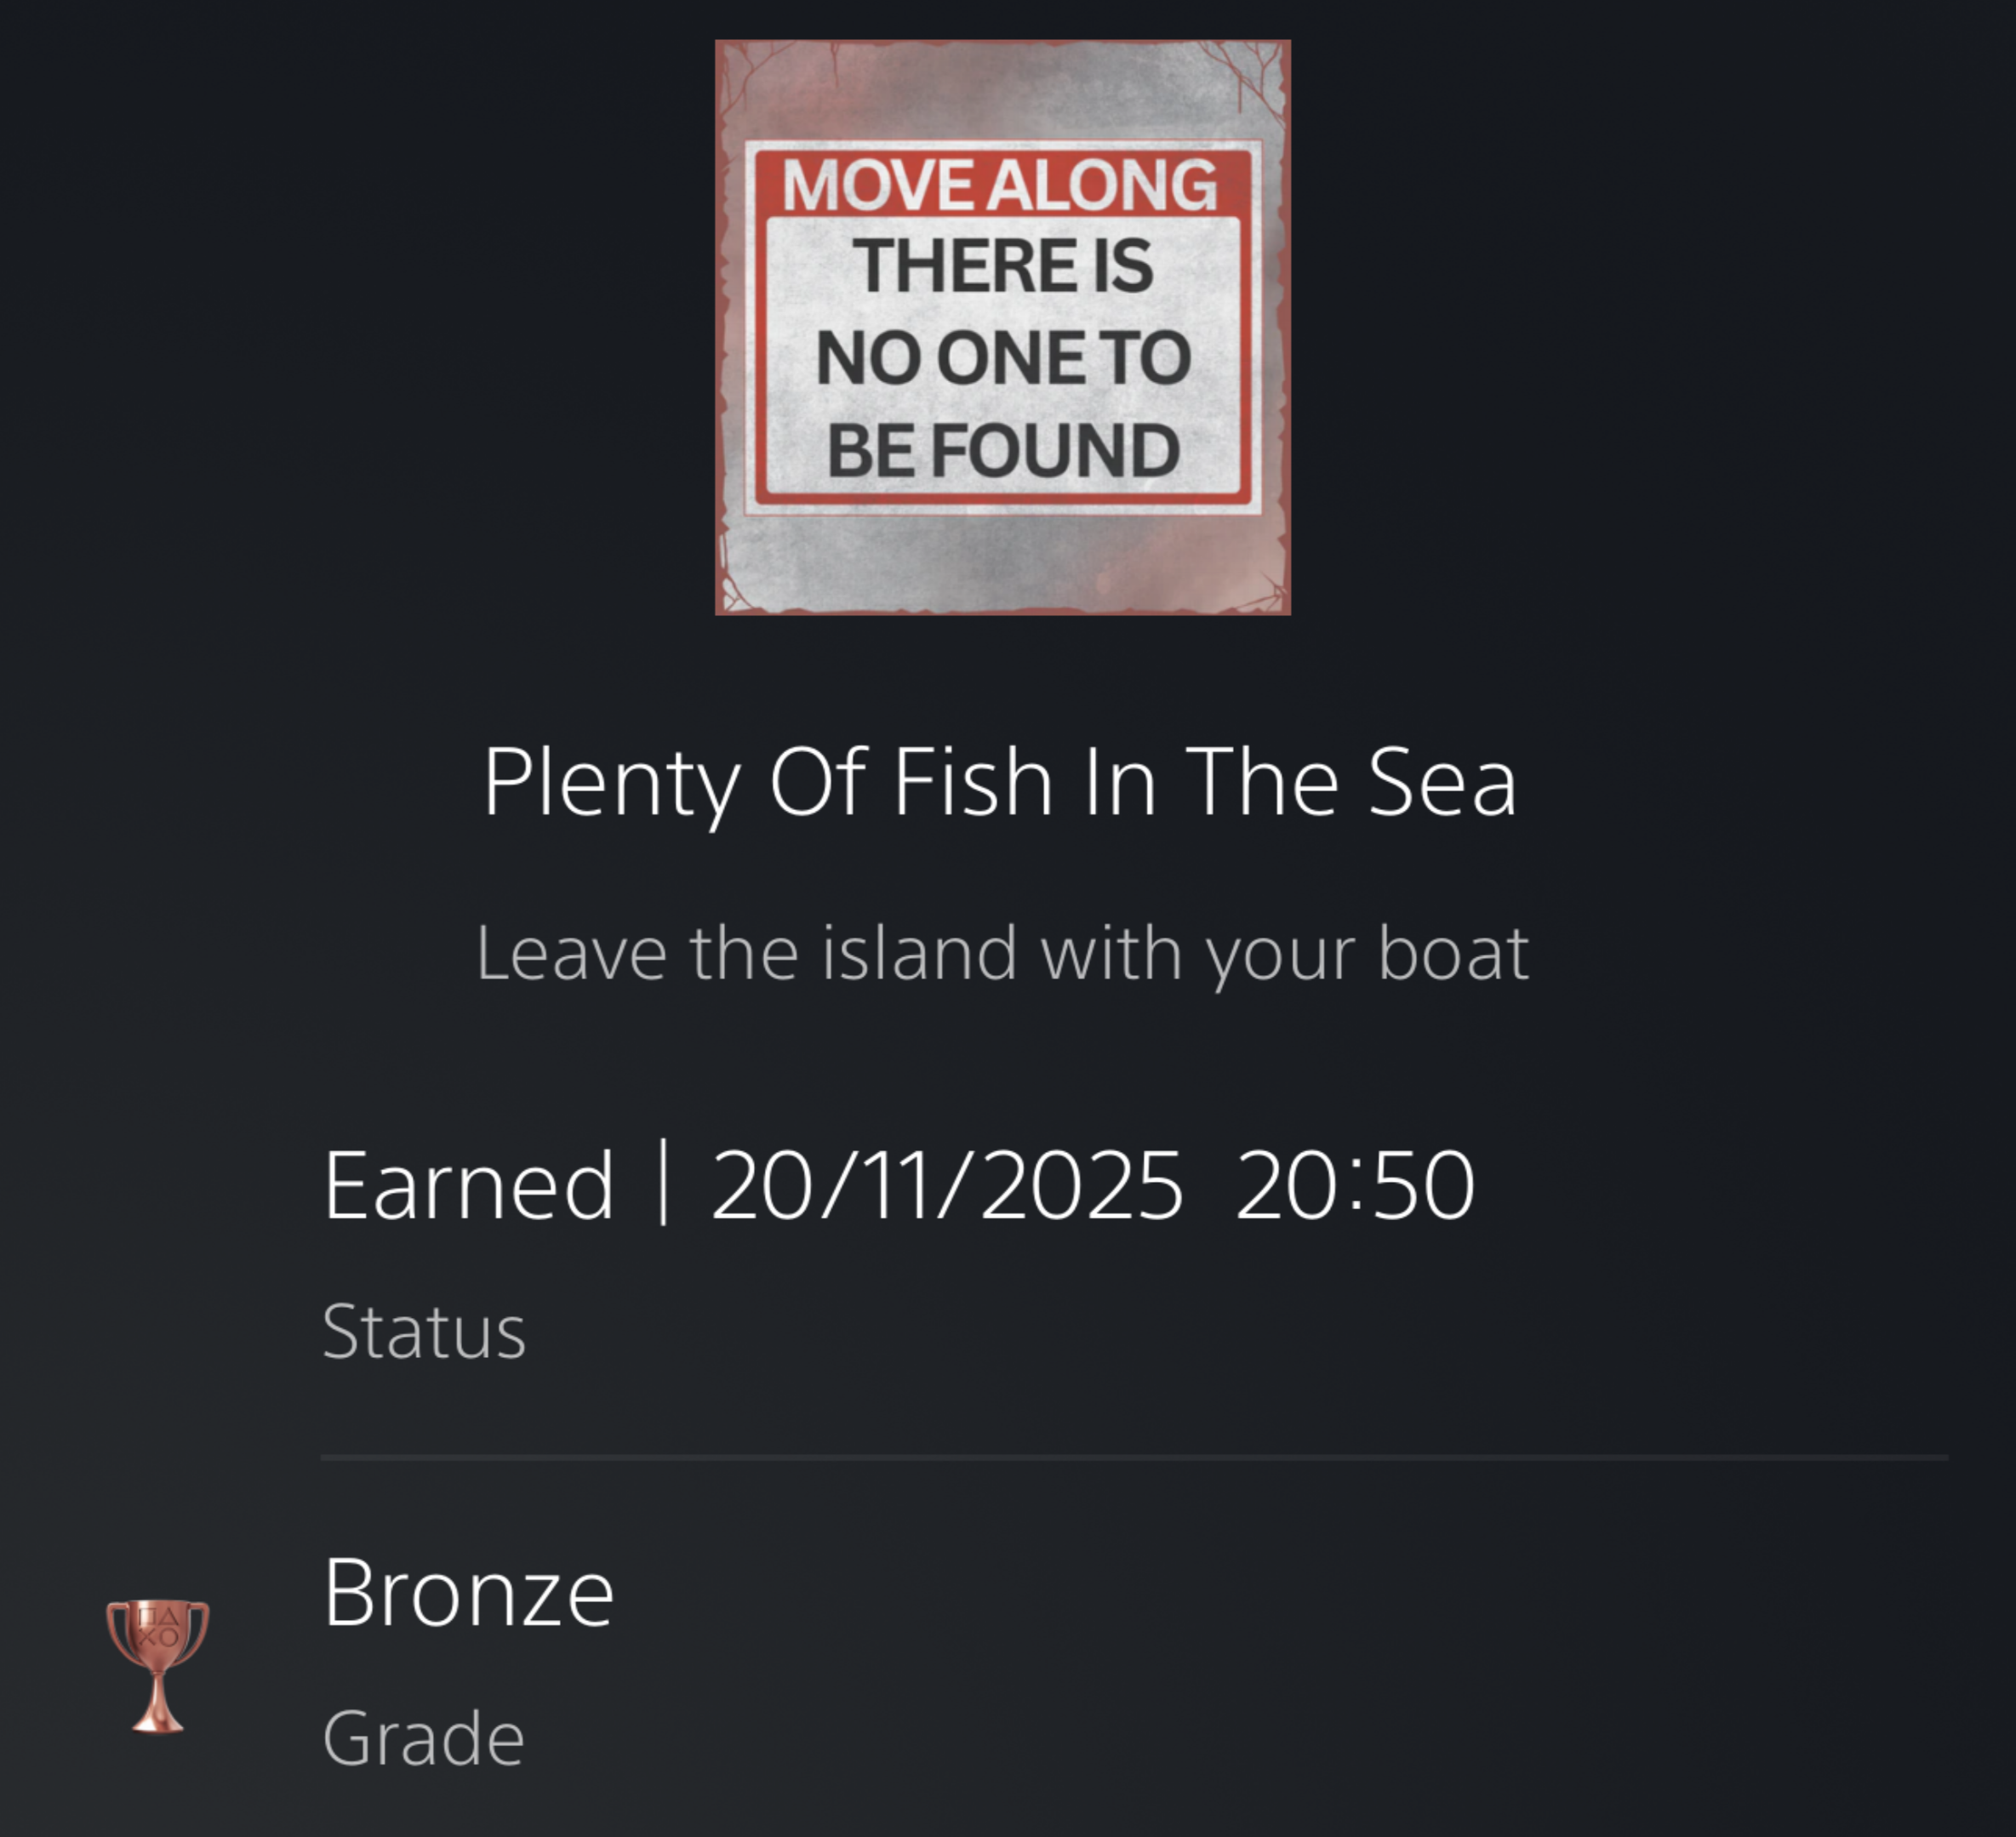
Task: Click the PlayStation symbols on the trophy cup
Action: coord(157,1627)
